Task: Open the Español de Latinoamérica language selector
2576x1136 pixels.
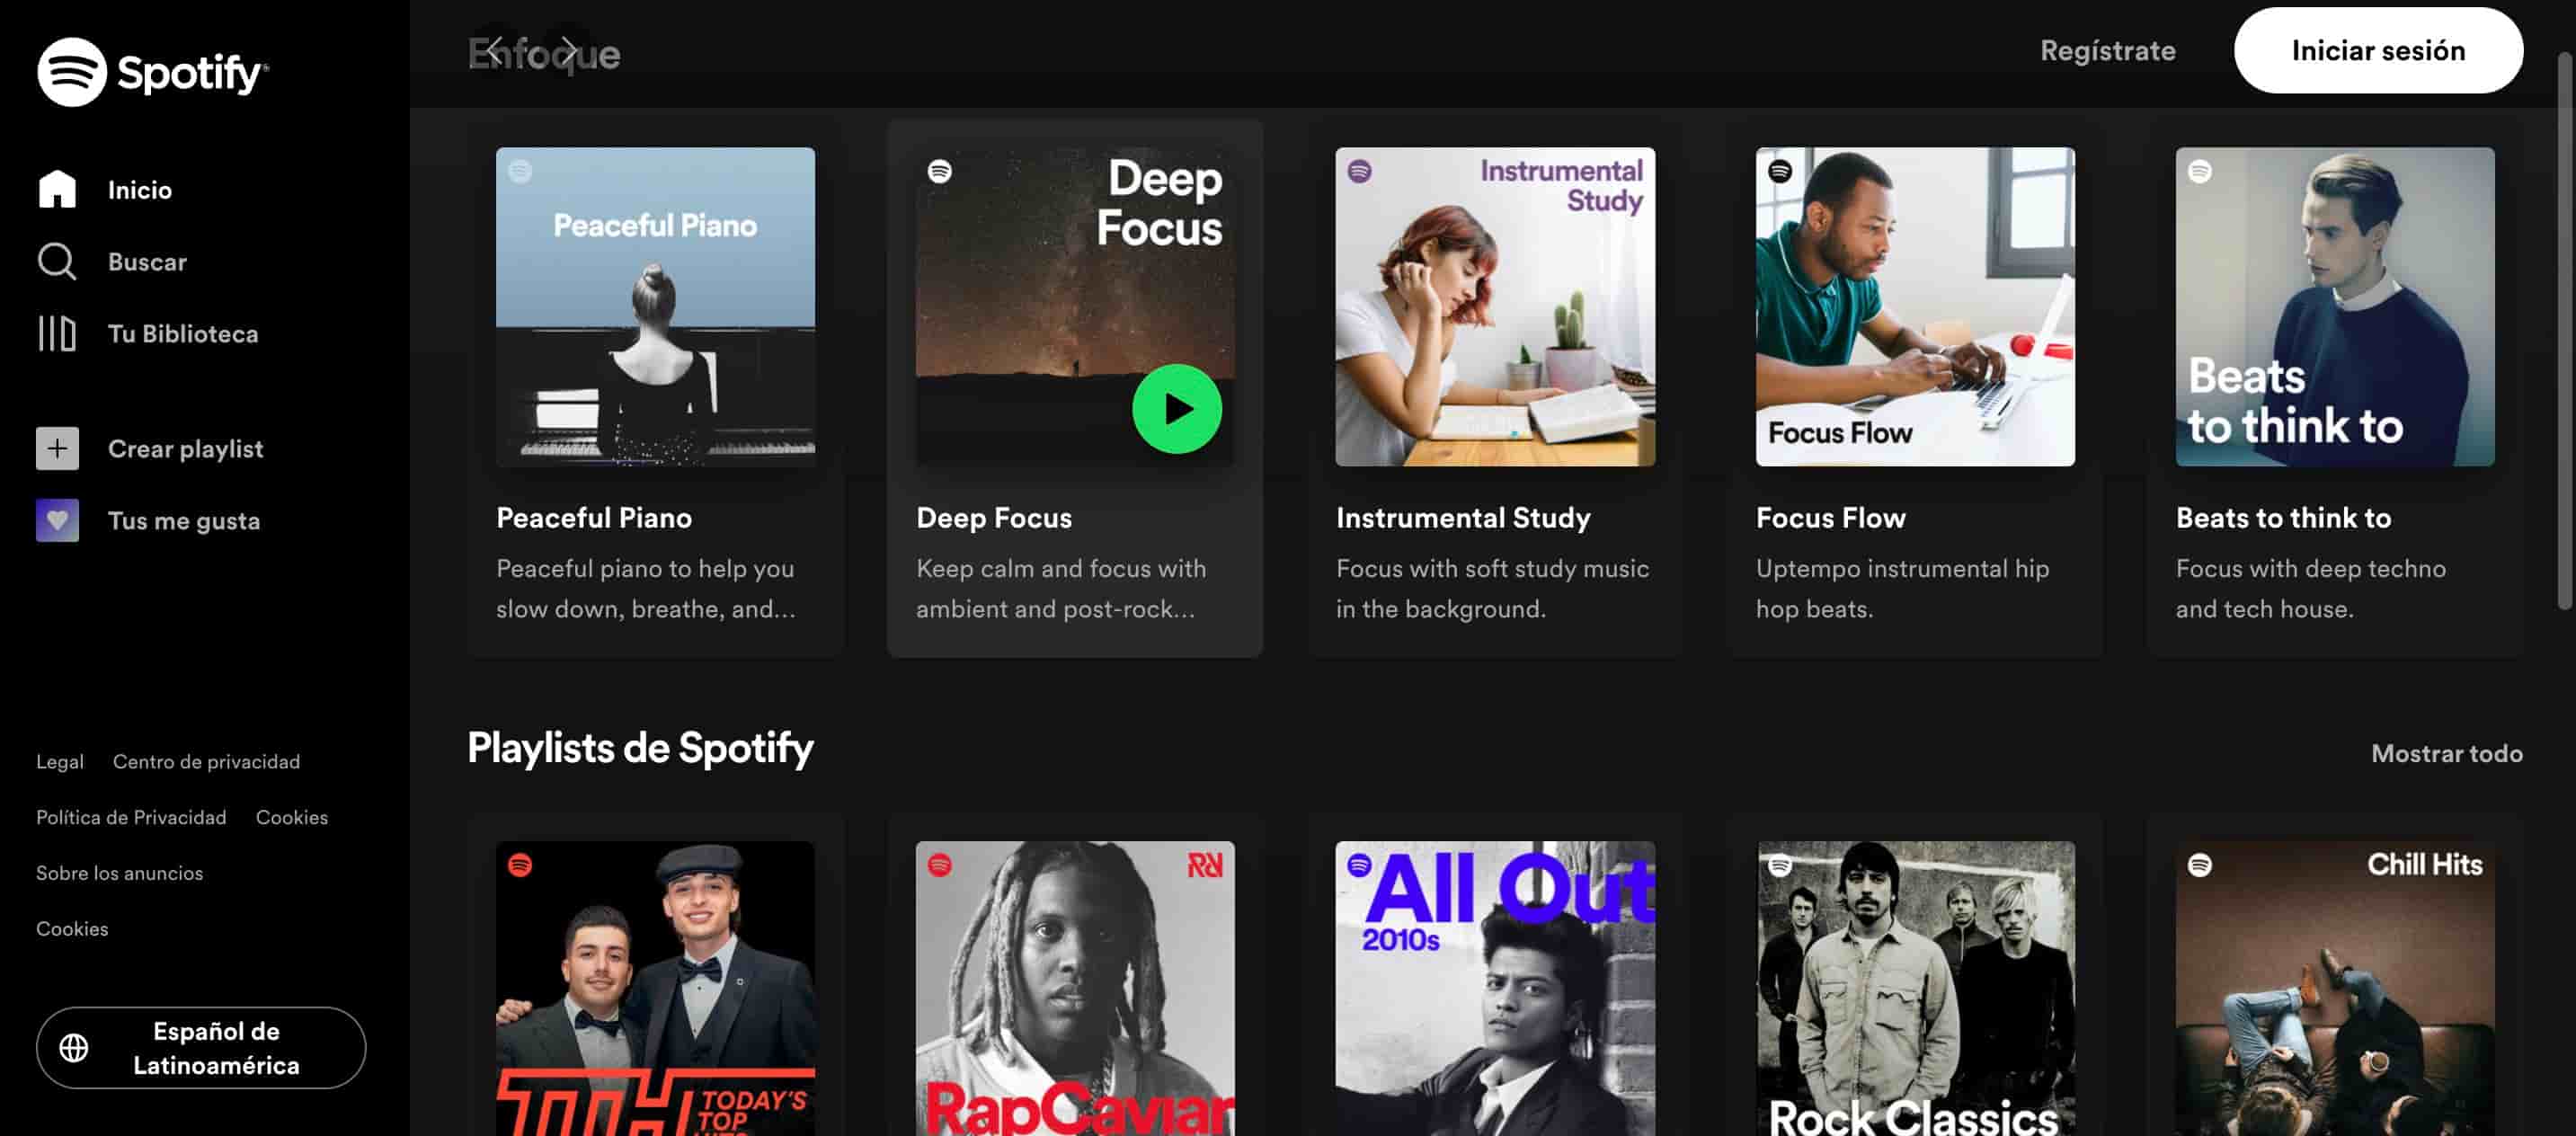Action: 200,1048
